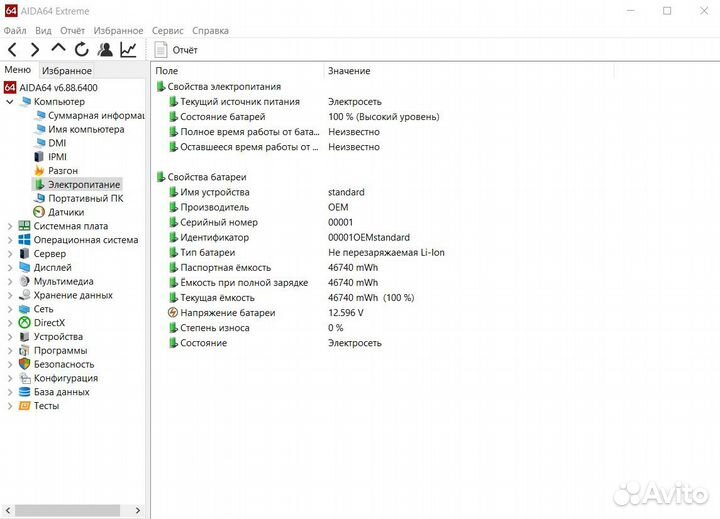Click the battery icon of Свойства электропитания header
Image resolution: width=720 pixels, height=519 pixels.
pos(161,86)
